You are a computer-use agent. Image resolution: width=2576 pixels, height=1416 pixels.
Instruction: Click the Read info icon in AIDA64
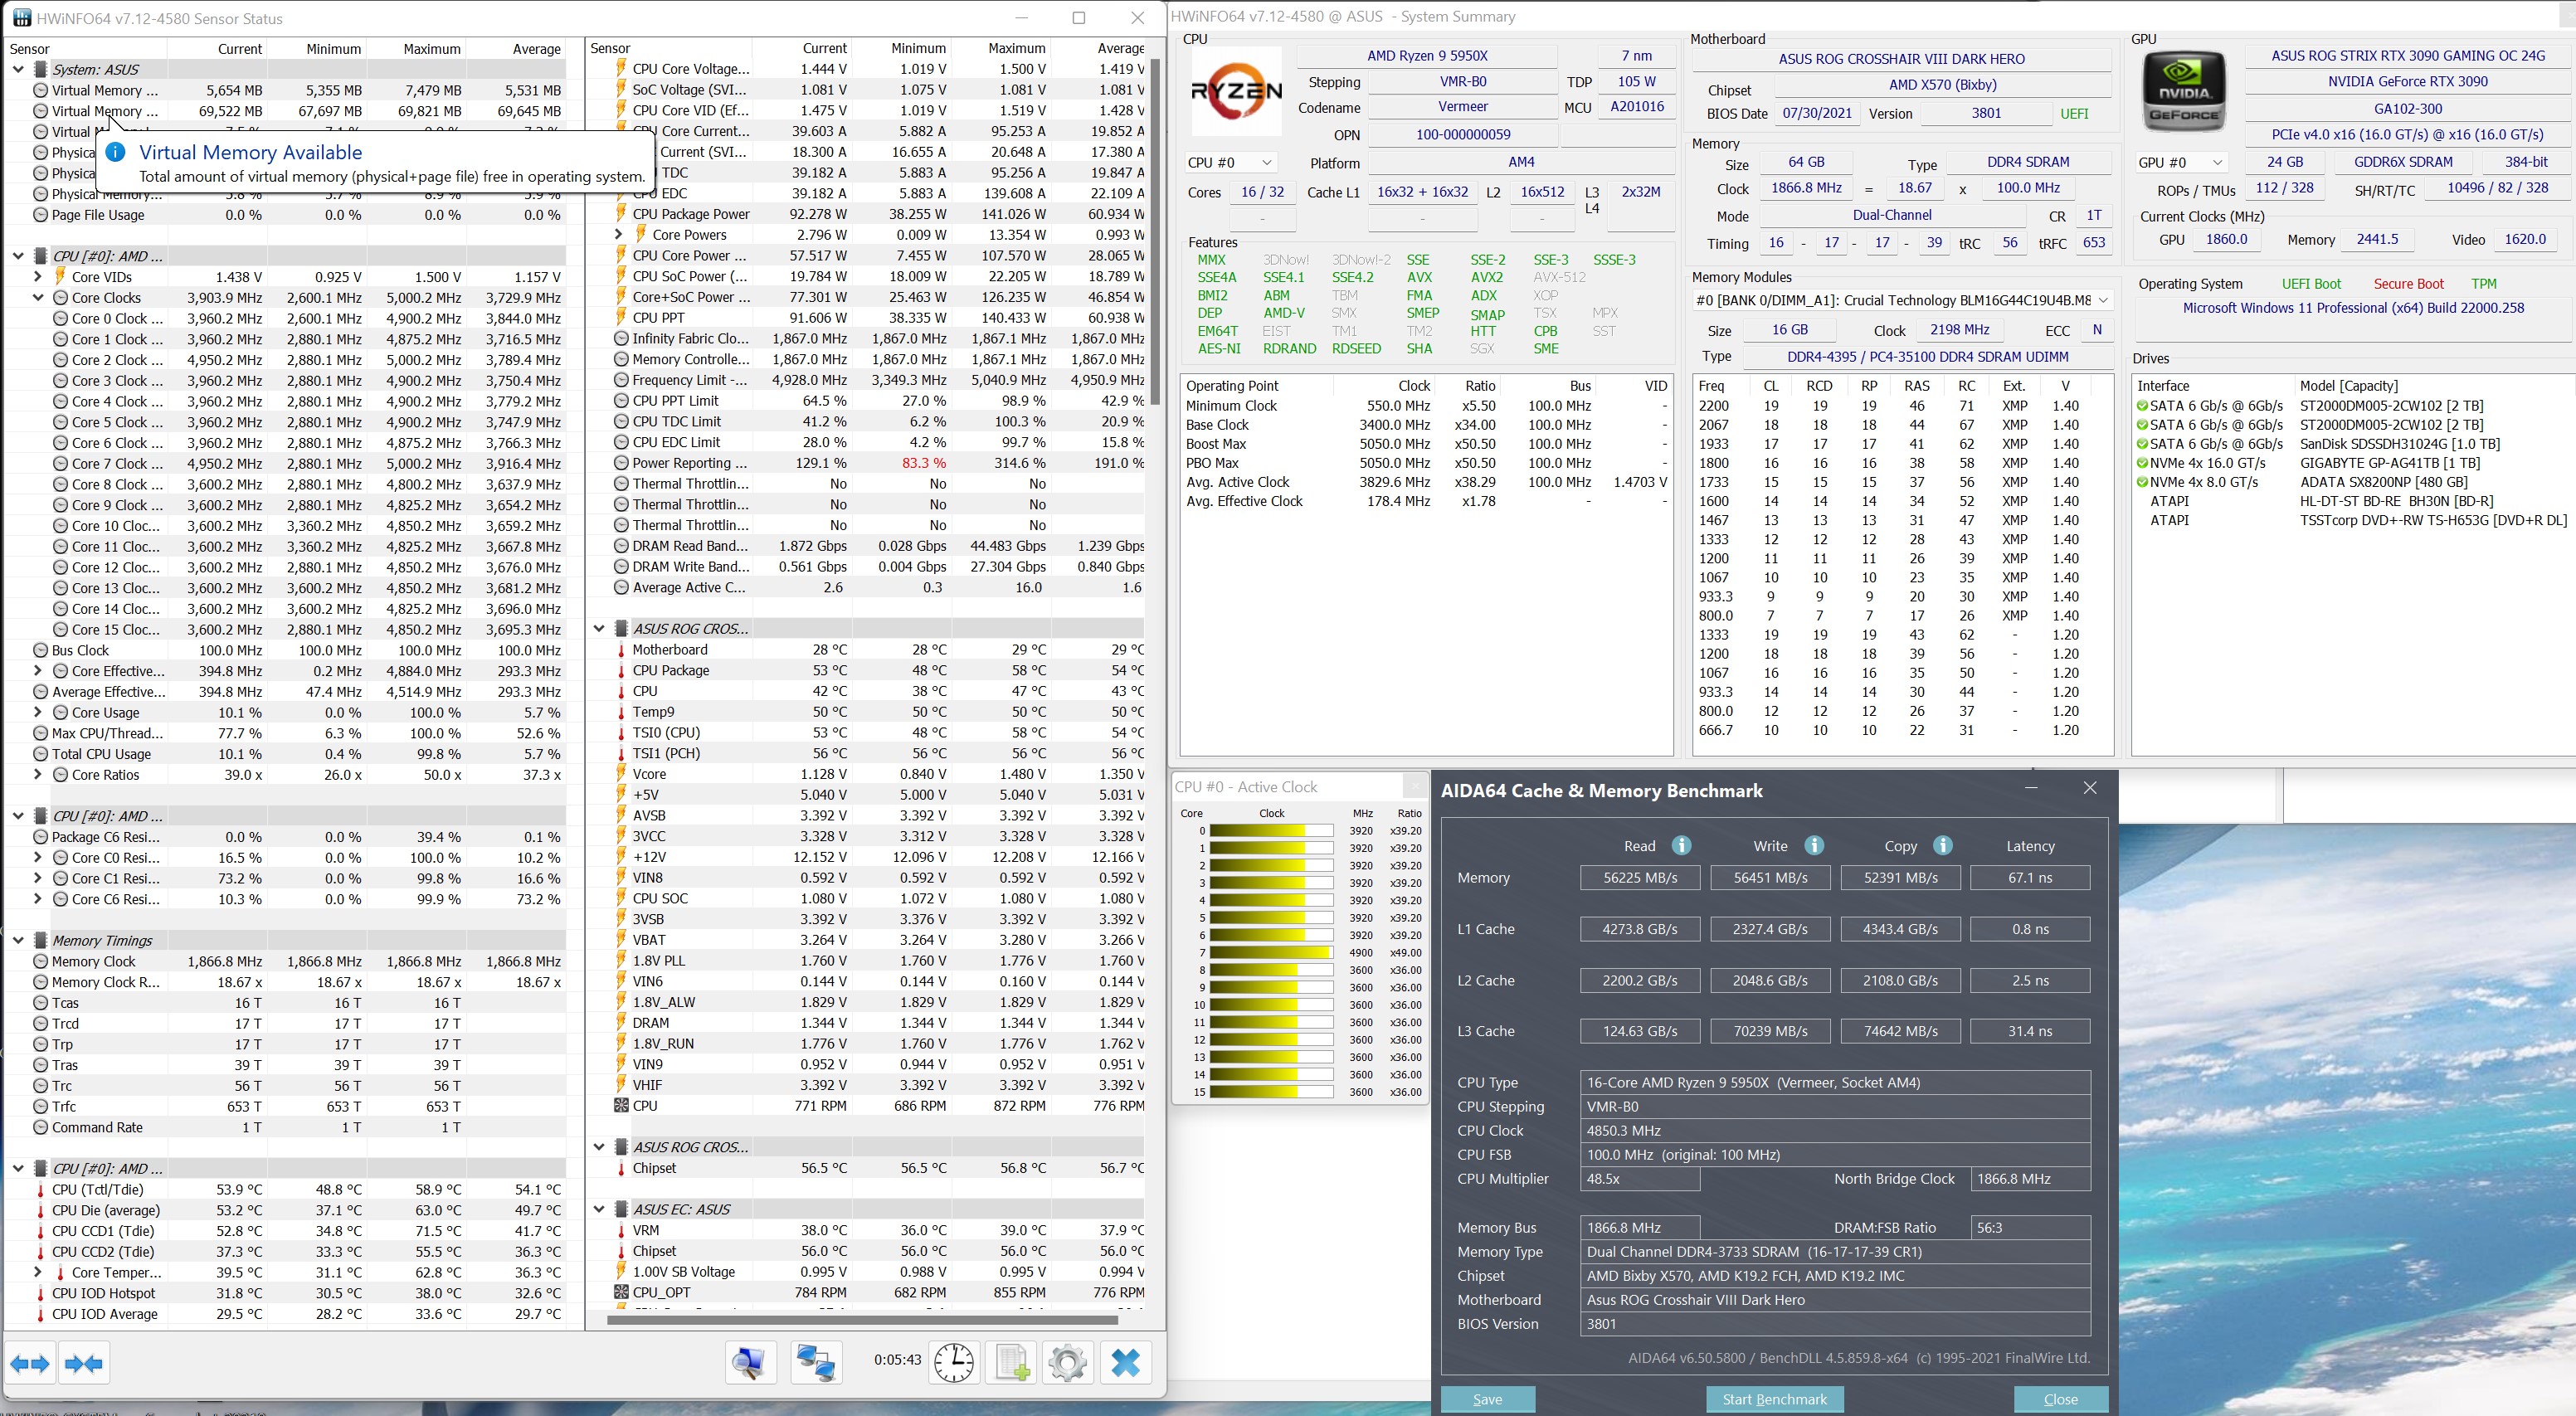(1681, 846)
